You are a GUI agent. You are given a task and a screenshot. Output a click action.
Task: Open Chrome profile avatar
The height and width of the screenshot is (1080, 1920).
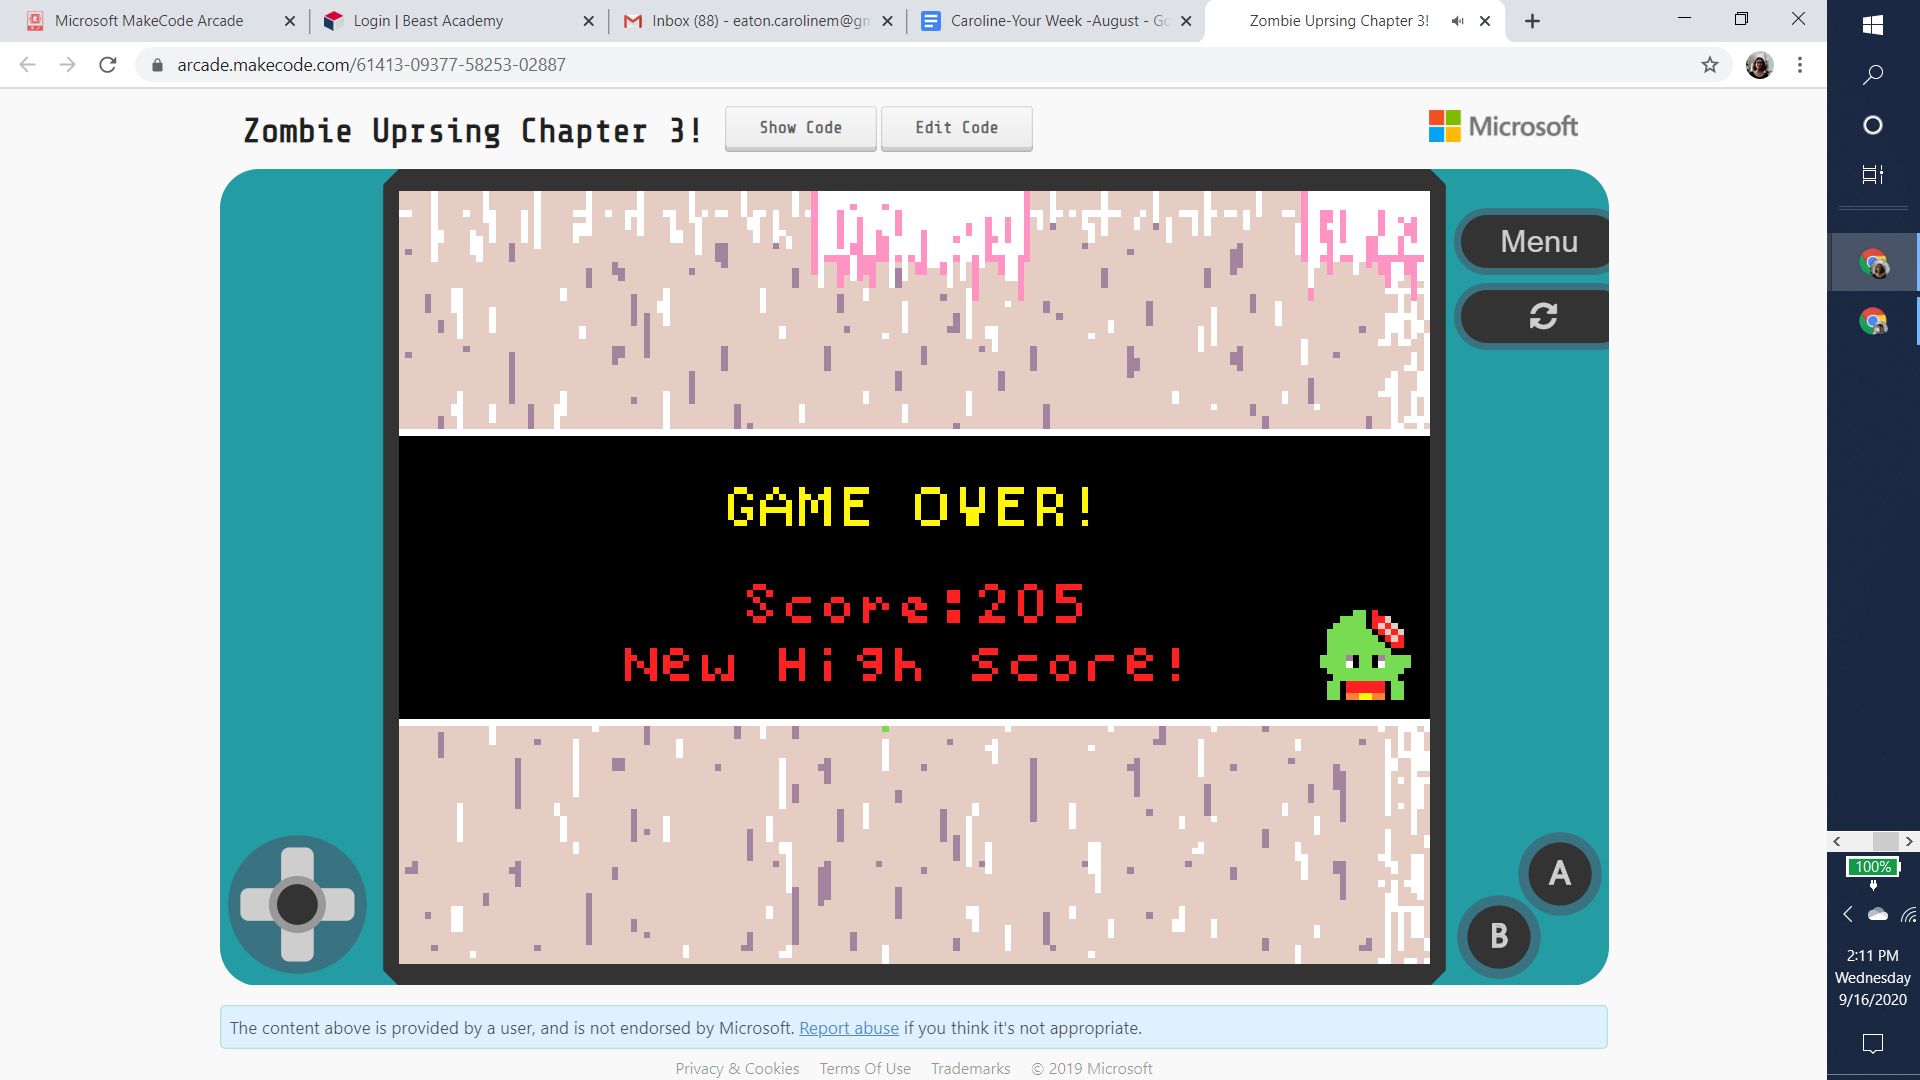[x=1759, y=65]
